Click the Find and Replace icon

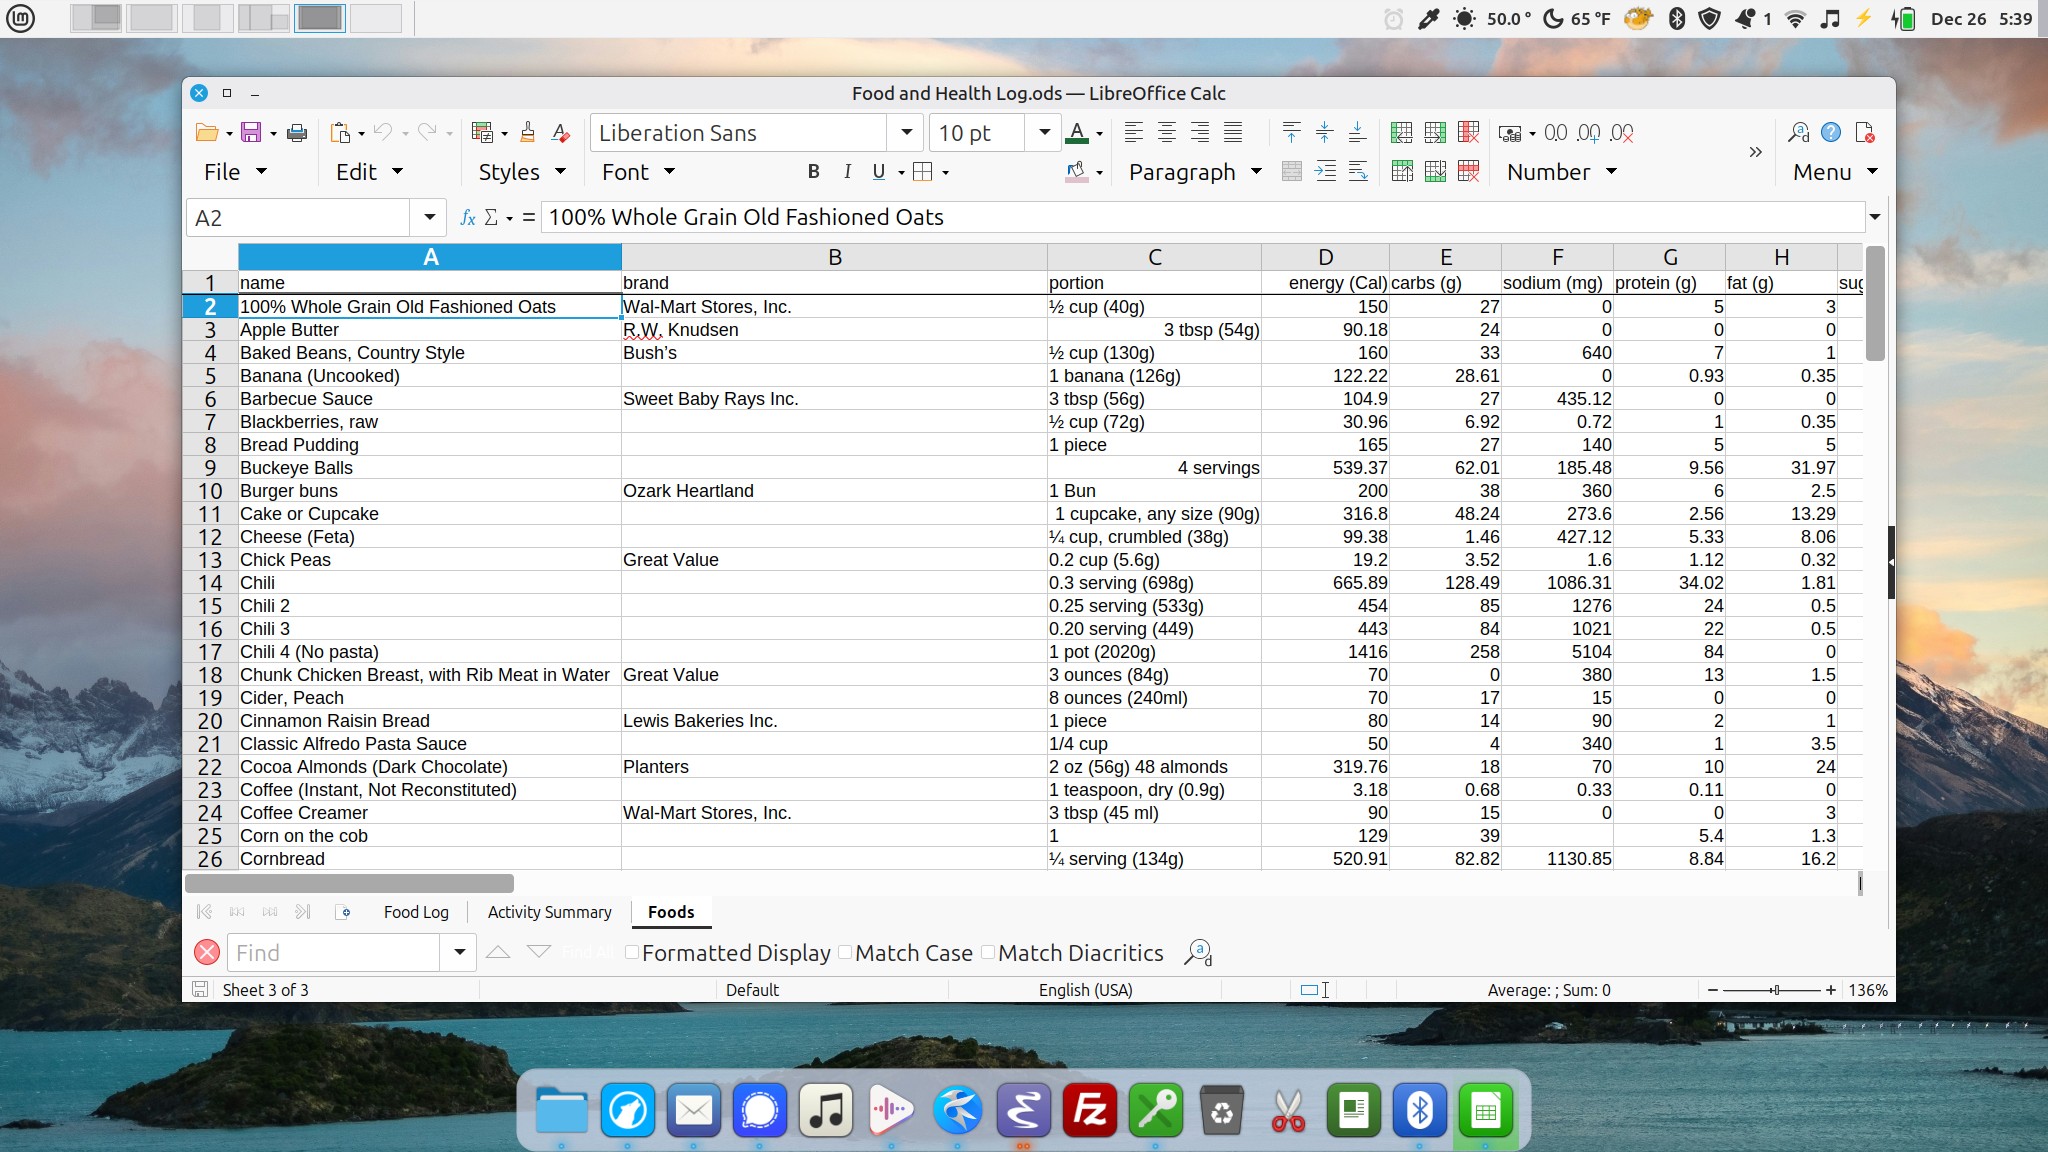(x=1197, y=953)
